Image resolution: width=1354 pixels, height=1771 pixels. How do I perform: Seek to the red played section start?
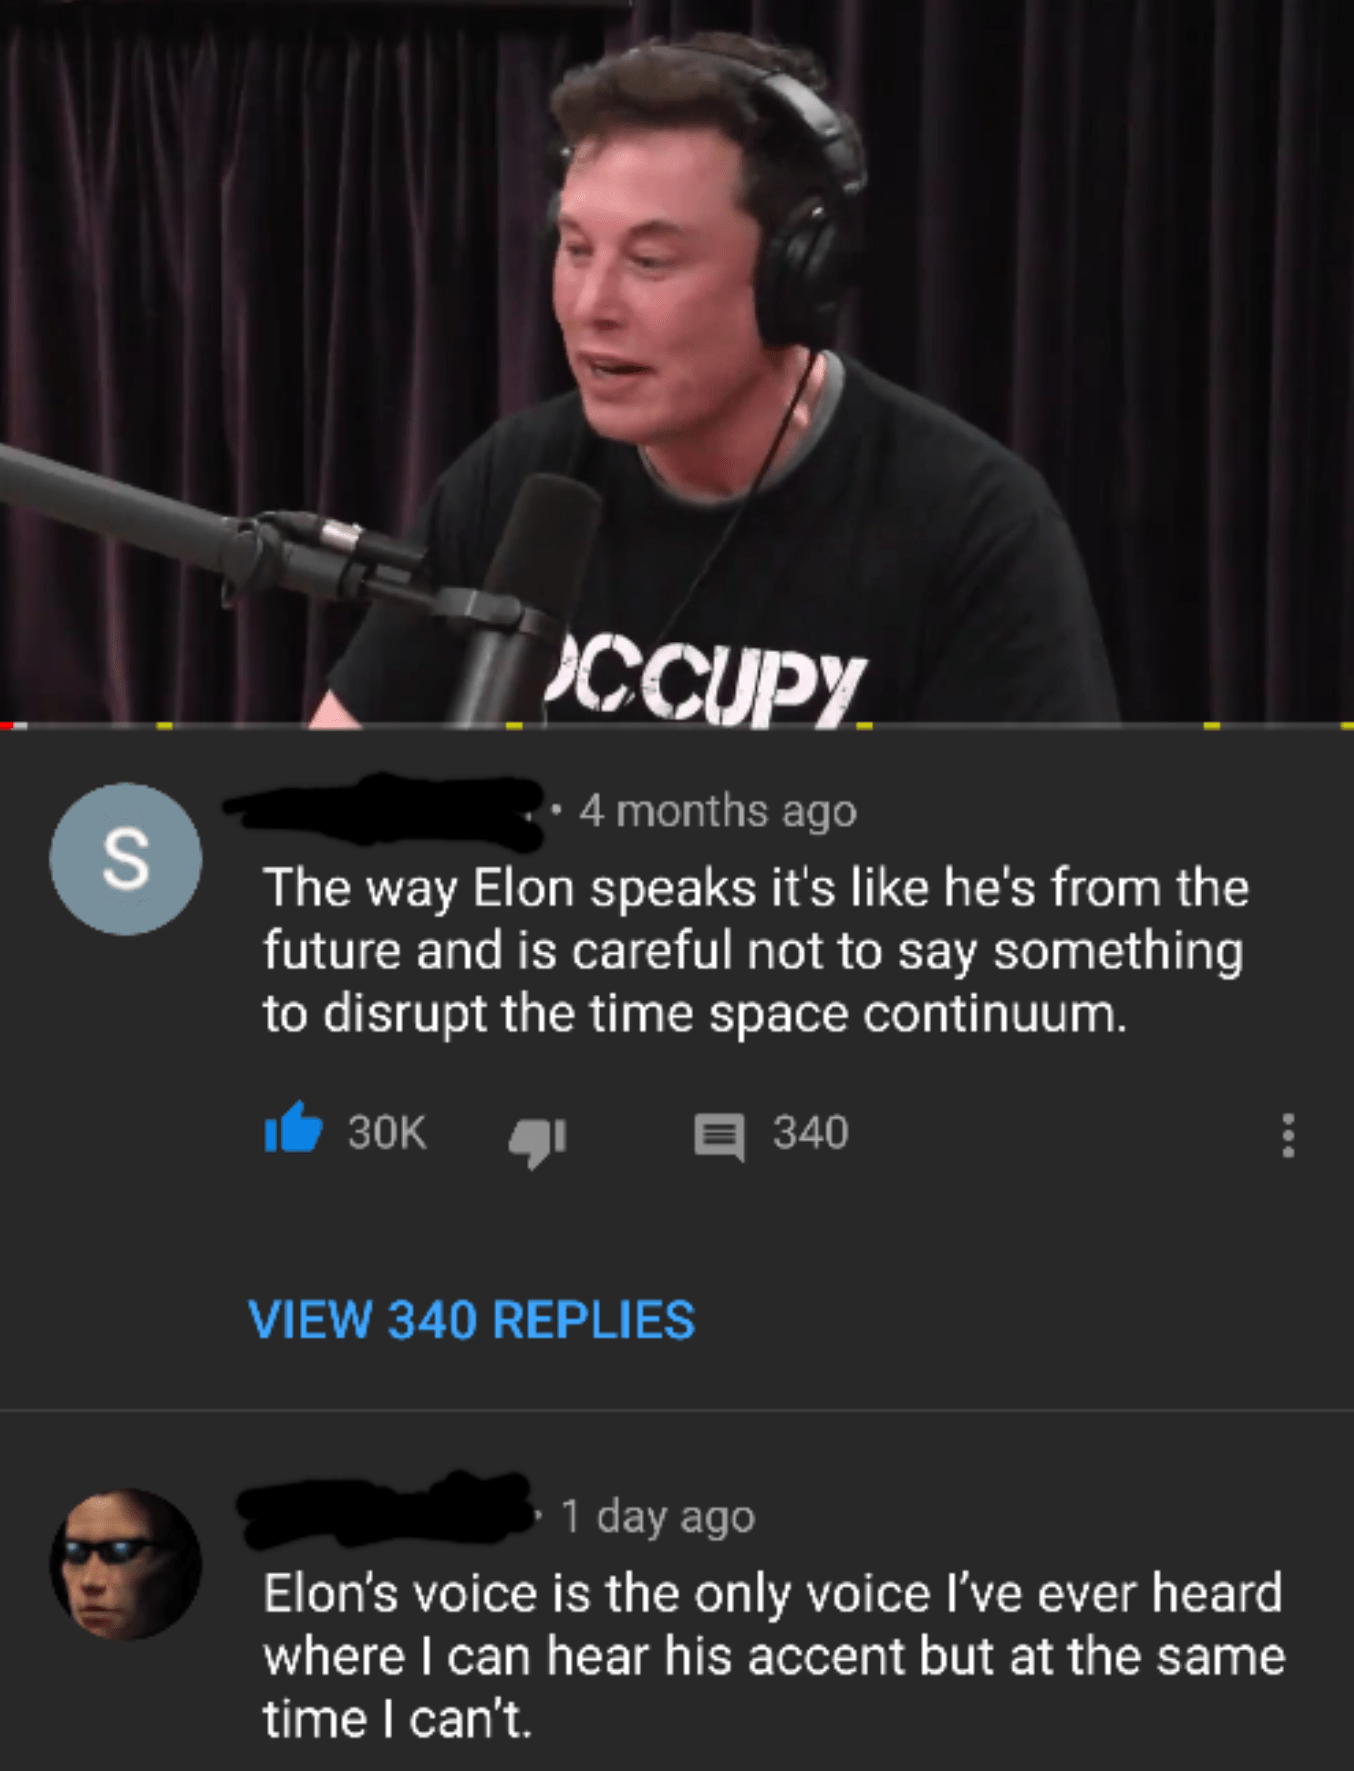6,725
